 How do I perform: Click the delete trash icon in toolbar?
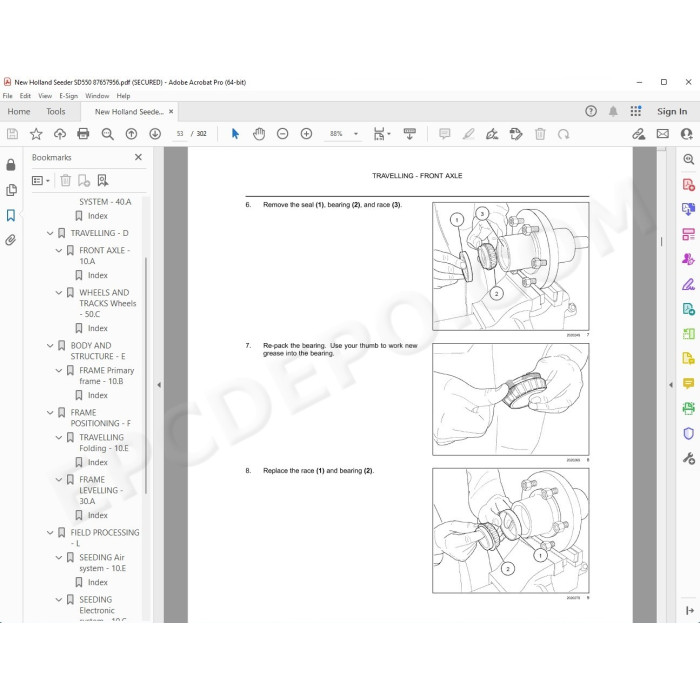[x=540, y=134]
